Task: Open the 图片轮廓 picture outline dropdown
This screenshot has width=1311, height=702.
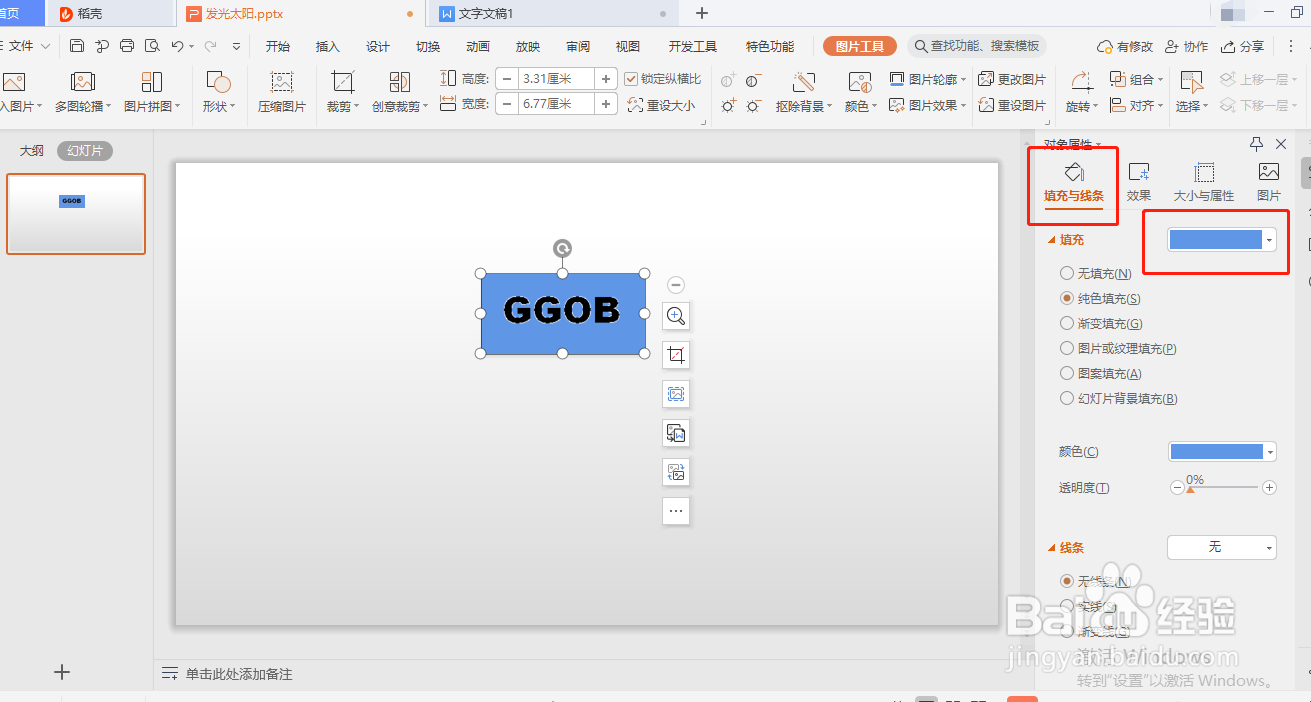Action: coord(928,79)
